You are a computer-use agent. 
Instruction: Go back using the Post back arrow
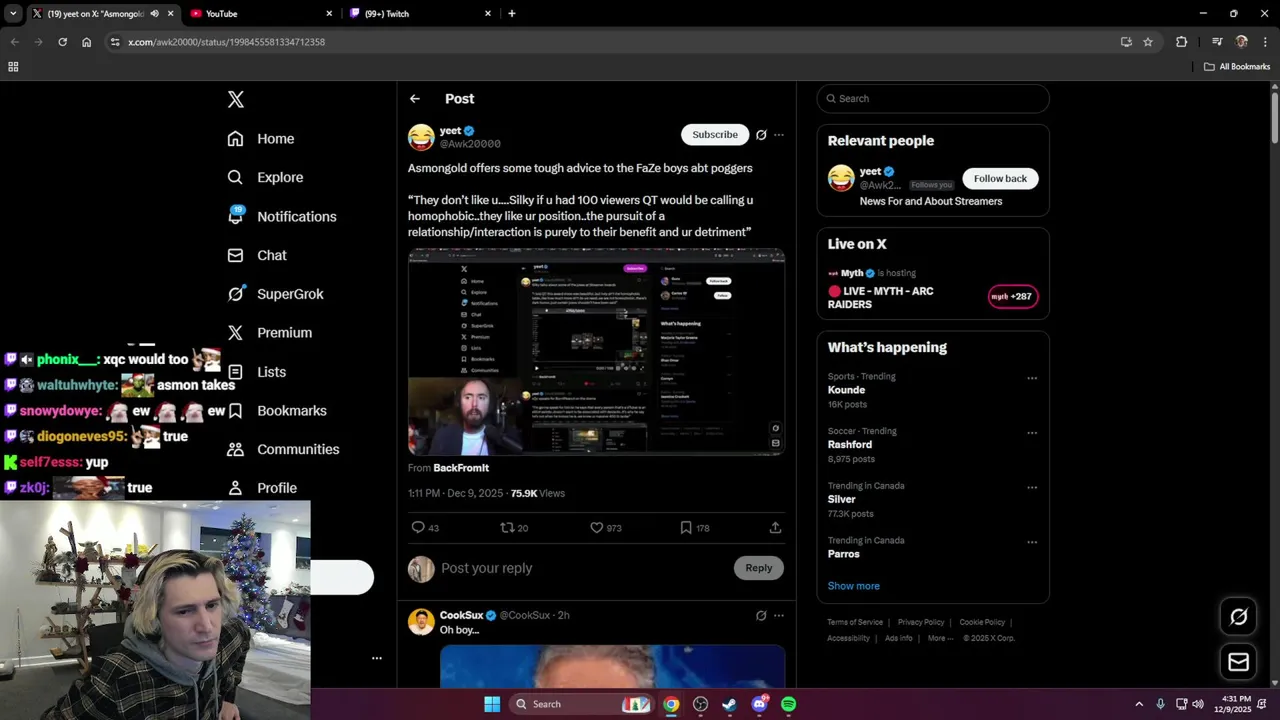click(415, 99)
